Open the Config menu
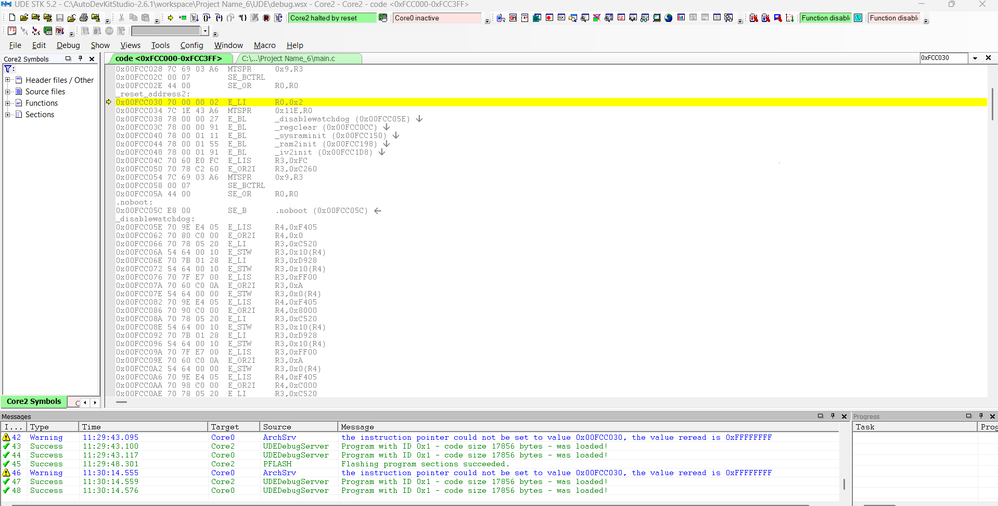Screen dimensions: 998x506 point(192,45)
